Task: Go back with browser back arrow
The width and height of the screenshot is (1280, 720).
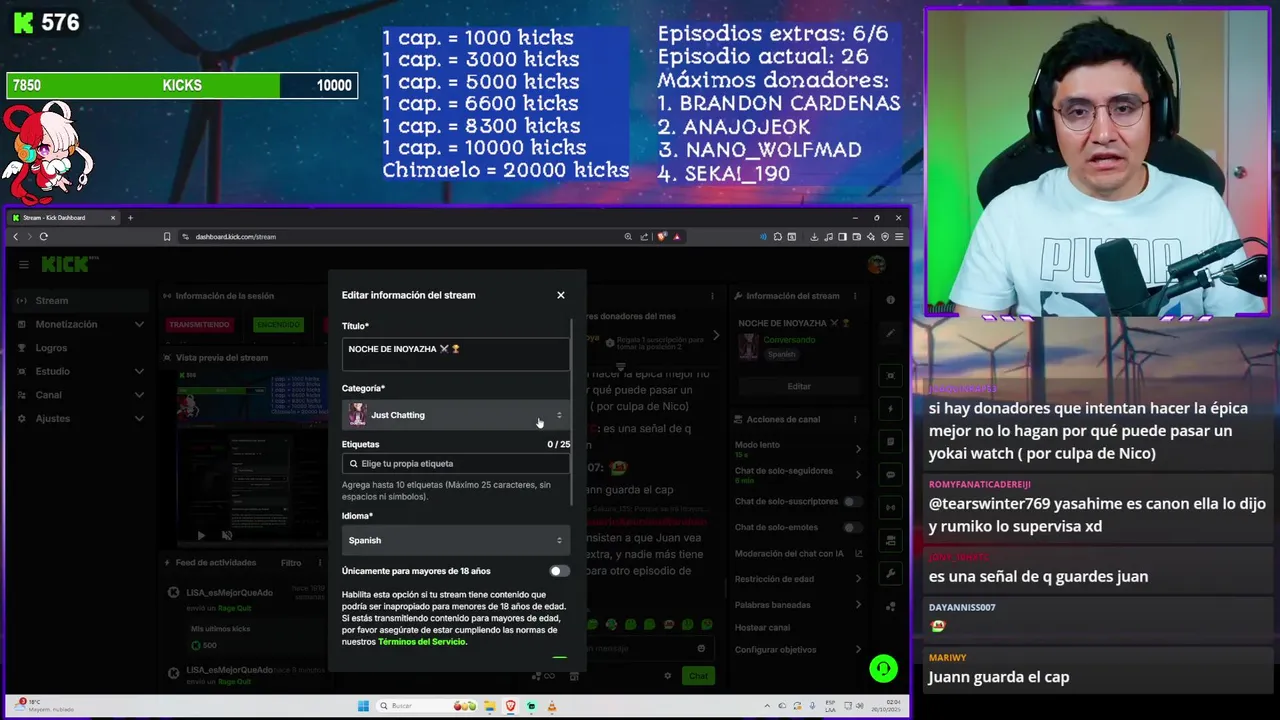Action: pyautogui.click(x=16, y=237)
